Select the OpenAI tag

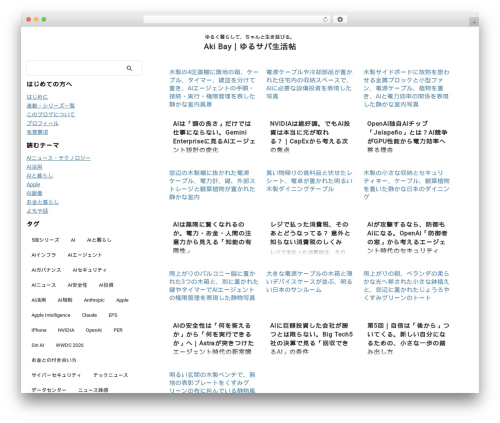pyautogui.click(x=94, y=330)
